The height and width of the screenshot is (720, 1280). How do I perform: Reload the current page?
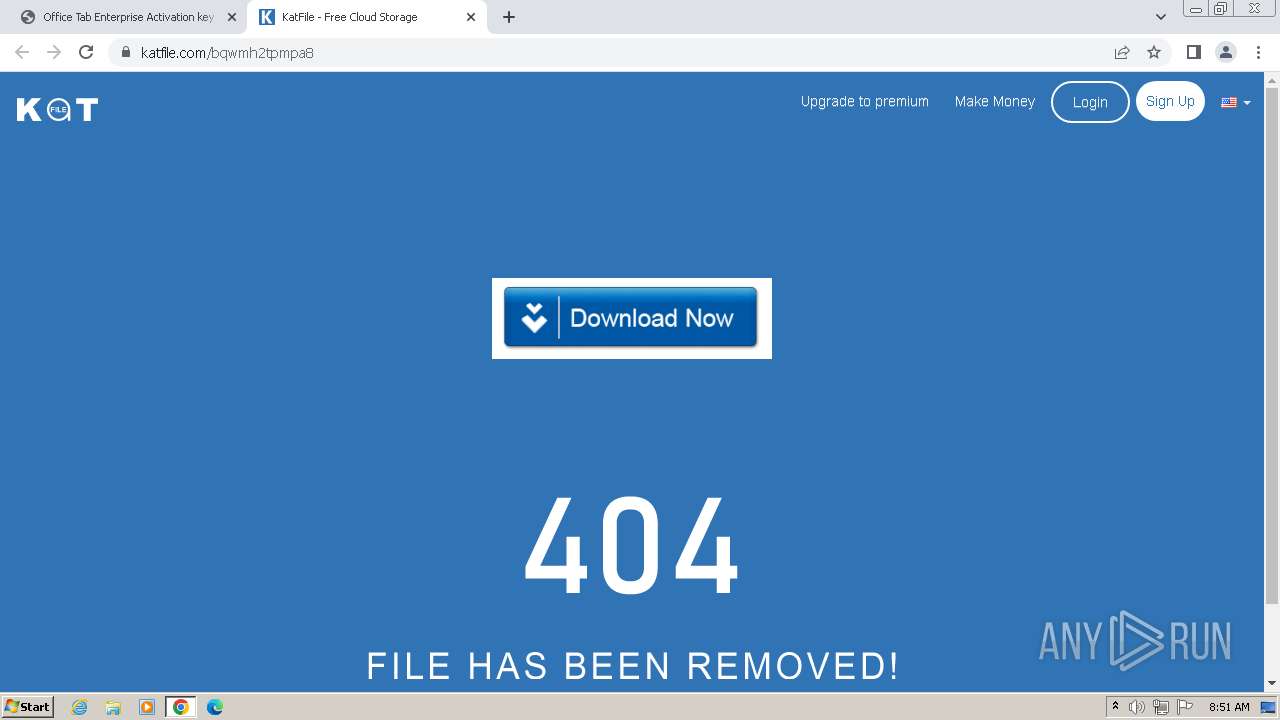(x=86, y=52)
